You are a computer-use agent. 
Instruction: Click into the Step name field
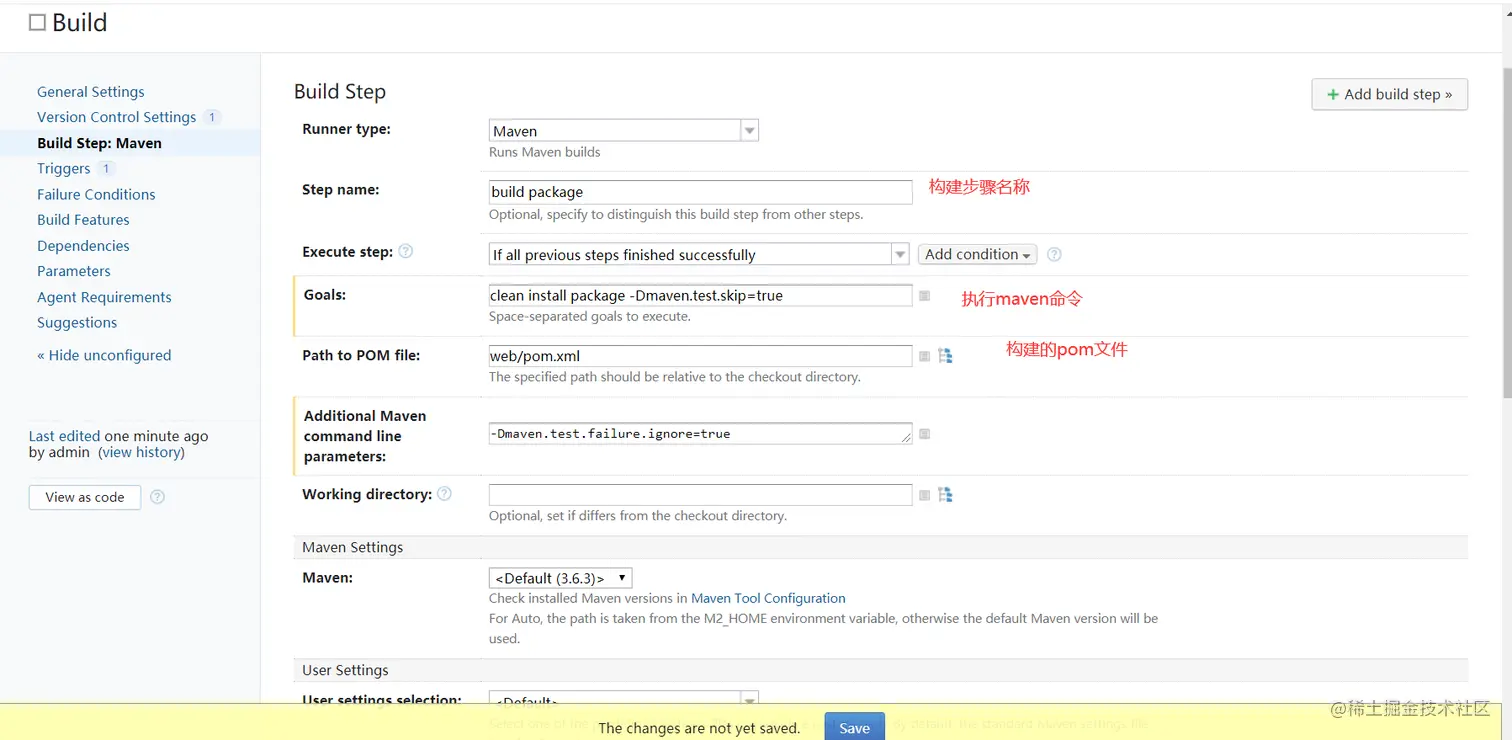coord(700,192)
